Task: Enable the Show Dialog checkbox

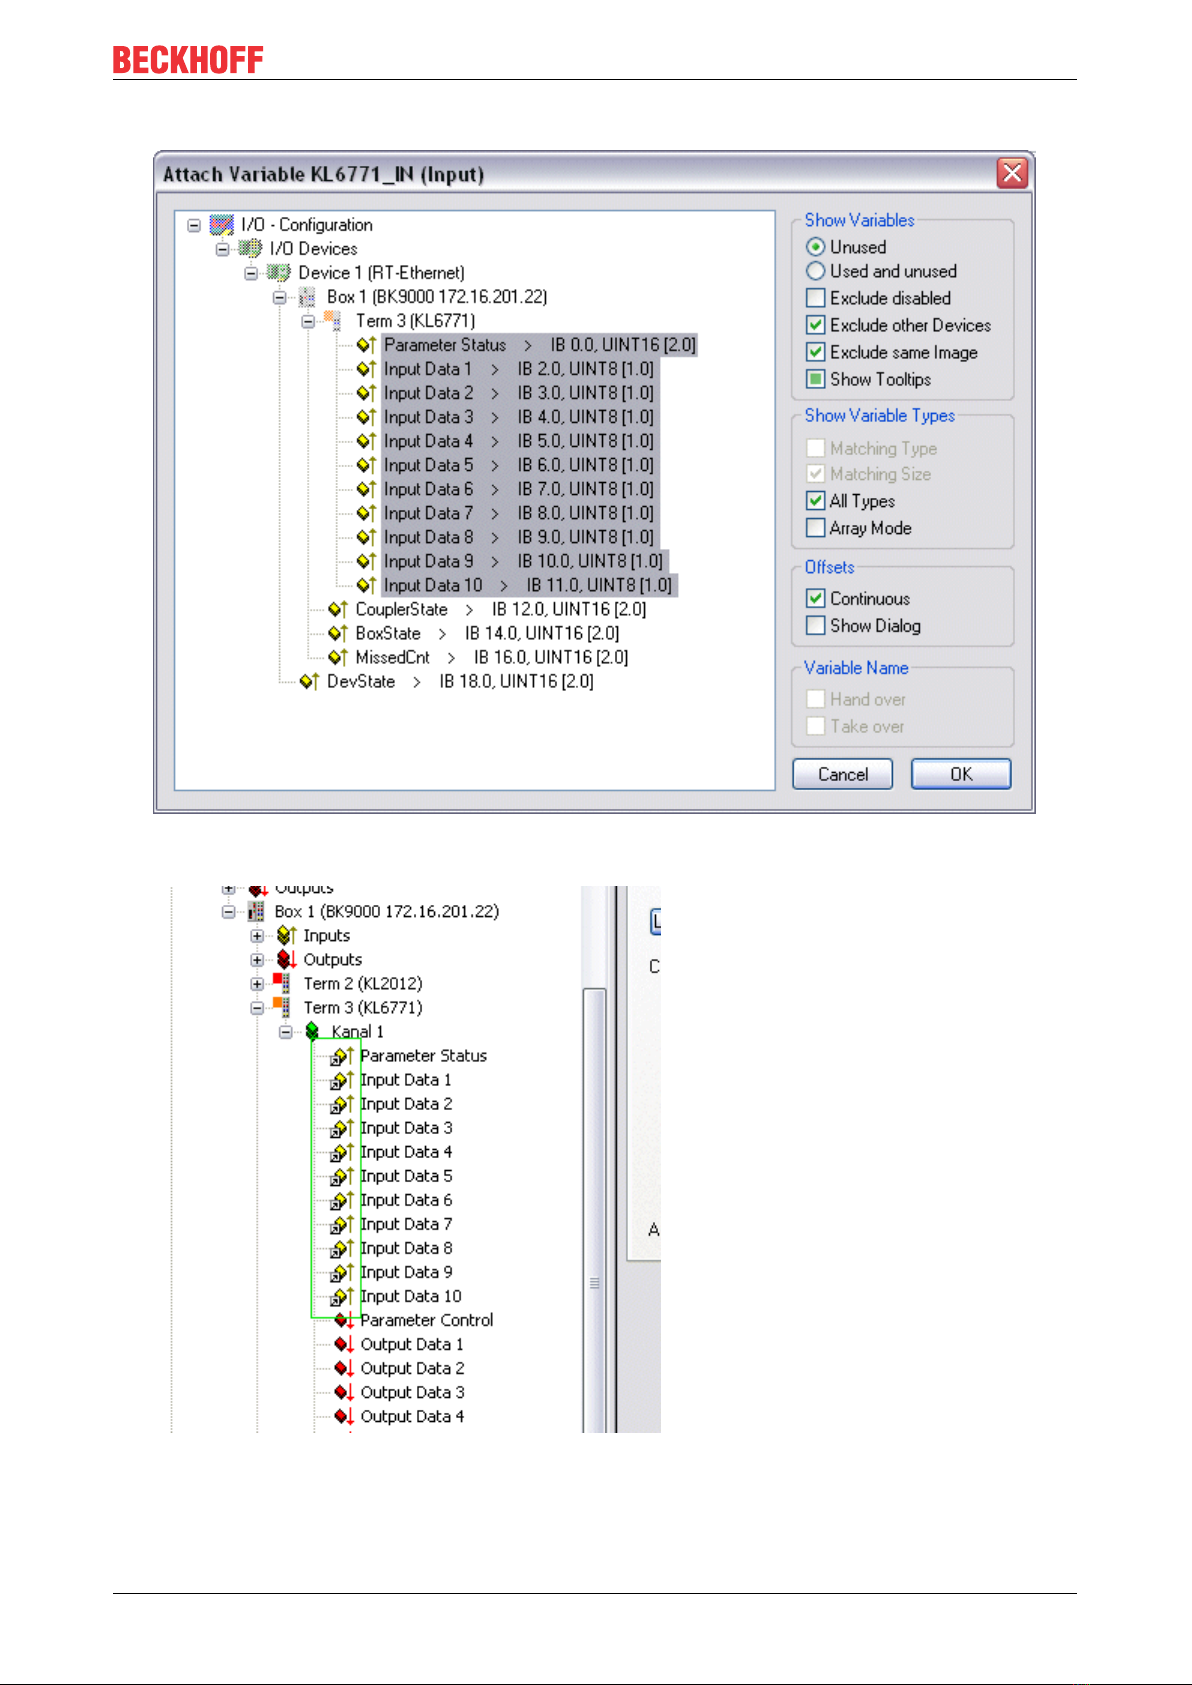Action: pos(816,626)
